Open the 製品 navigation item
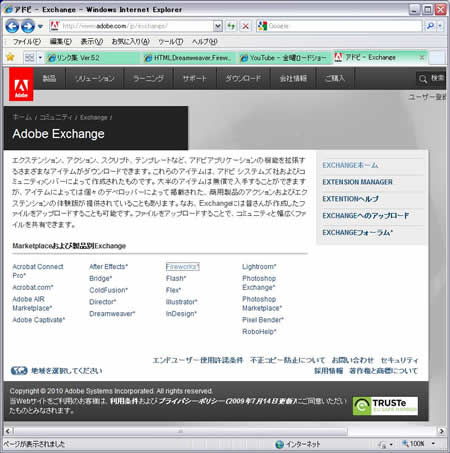Screen dimensions: 450x453 tap(50, 78)
